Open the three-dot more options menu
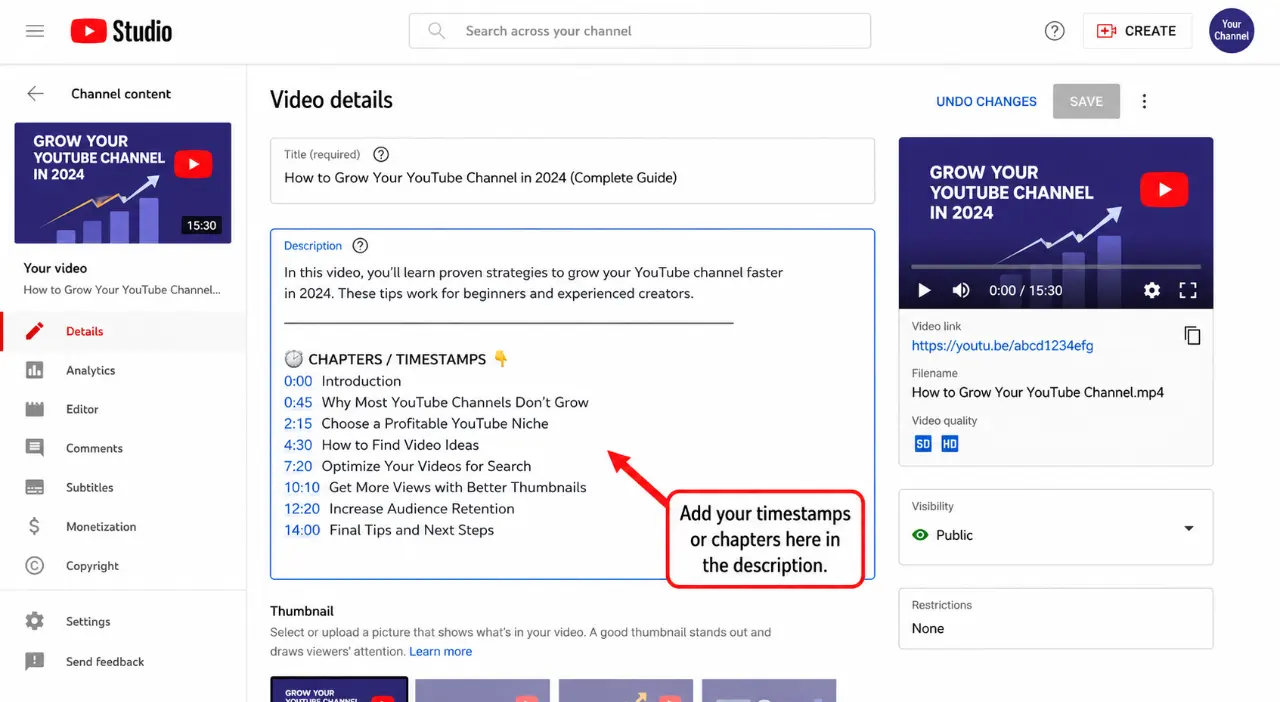1280x702 pixels. [1145, 101]
